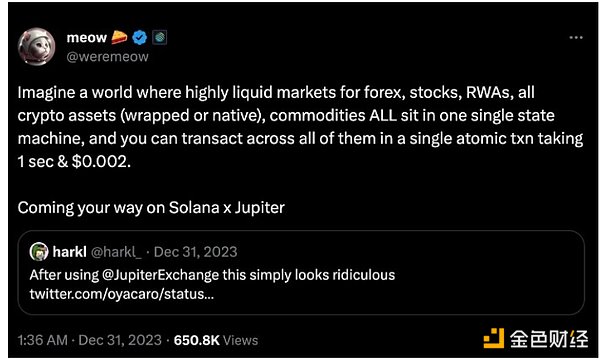The image size is (600, 360).
Task: Click the yellow Jinse Finance logo icon
Action: [494, 338]
